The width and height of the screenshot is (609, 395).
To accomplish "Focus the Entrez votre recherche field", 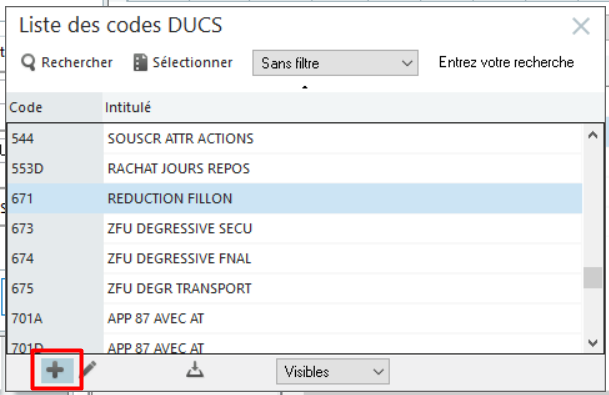I will coord(506,62).
